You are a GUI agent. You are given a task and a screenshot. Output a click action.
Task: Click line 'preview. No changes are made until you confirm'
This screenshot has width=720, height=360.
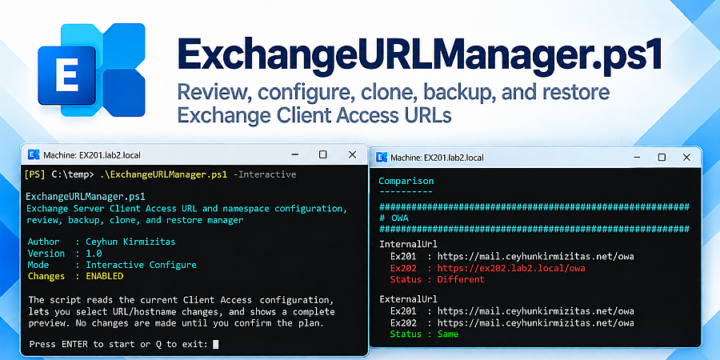pos(177,323)
